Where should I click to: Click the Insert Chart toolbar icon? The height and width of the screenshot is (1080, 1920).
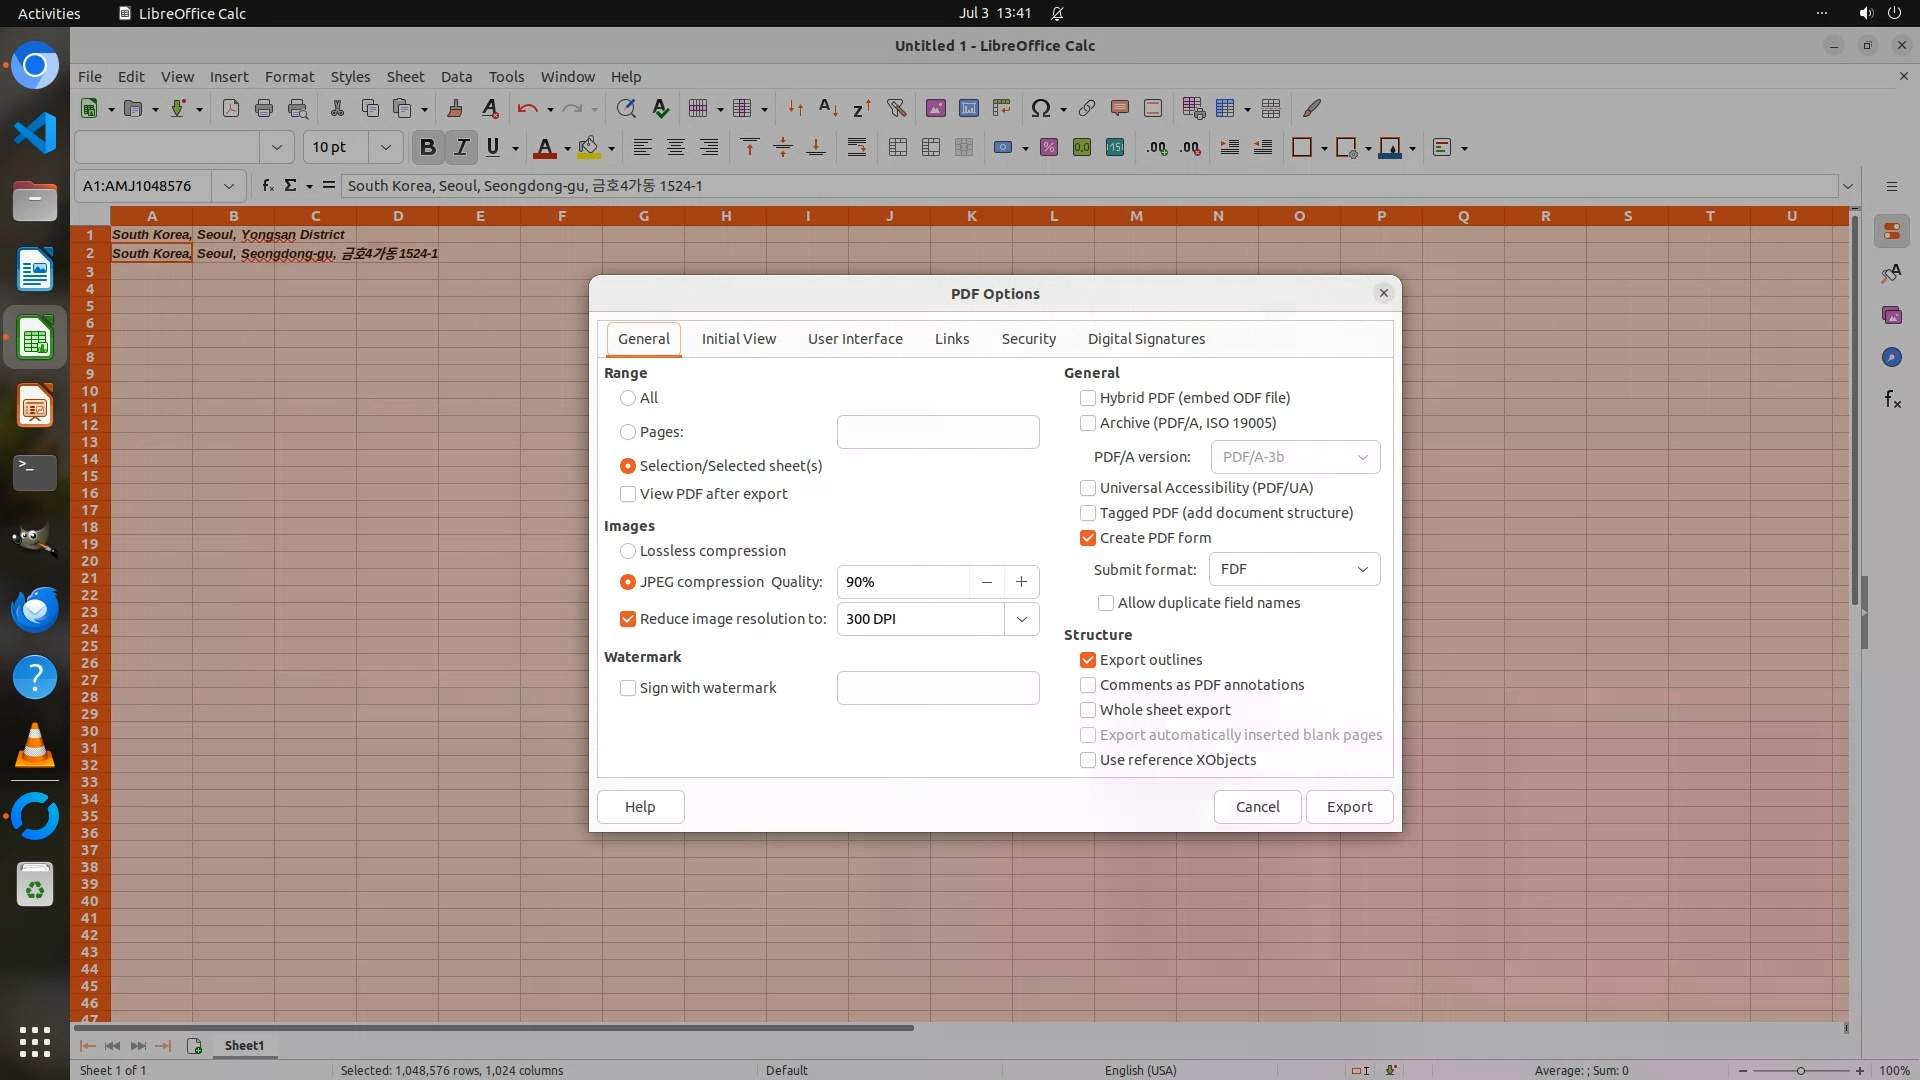[968, 108]
